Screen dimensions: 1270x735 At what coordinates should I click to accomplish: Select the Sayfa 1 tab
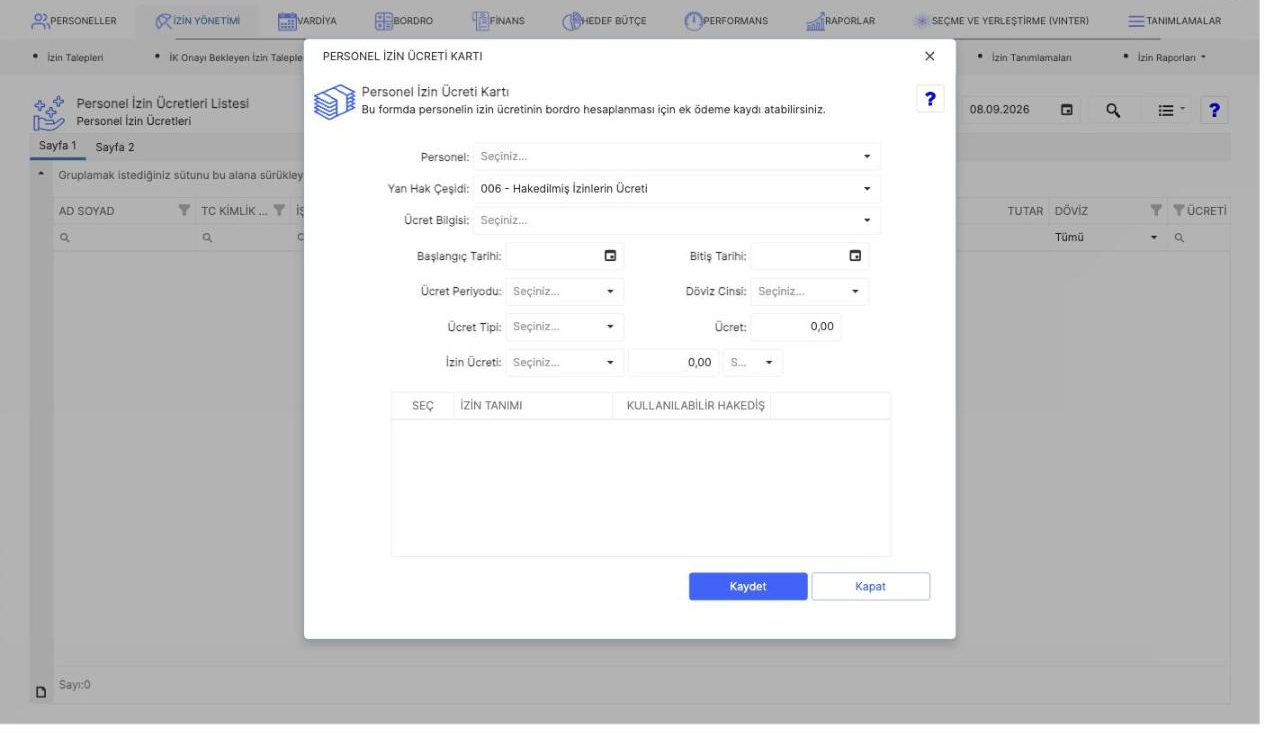click(x=58, y=147)
